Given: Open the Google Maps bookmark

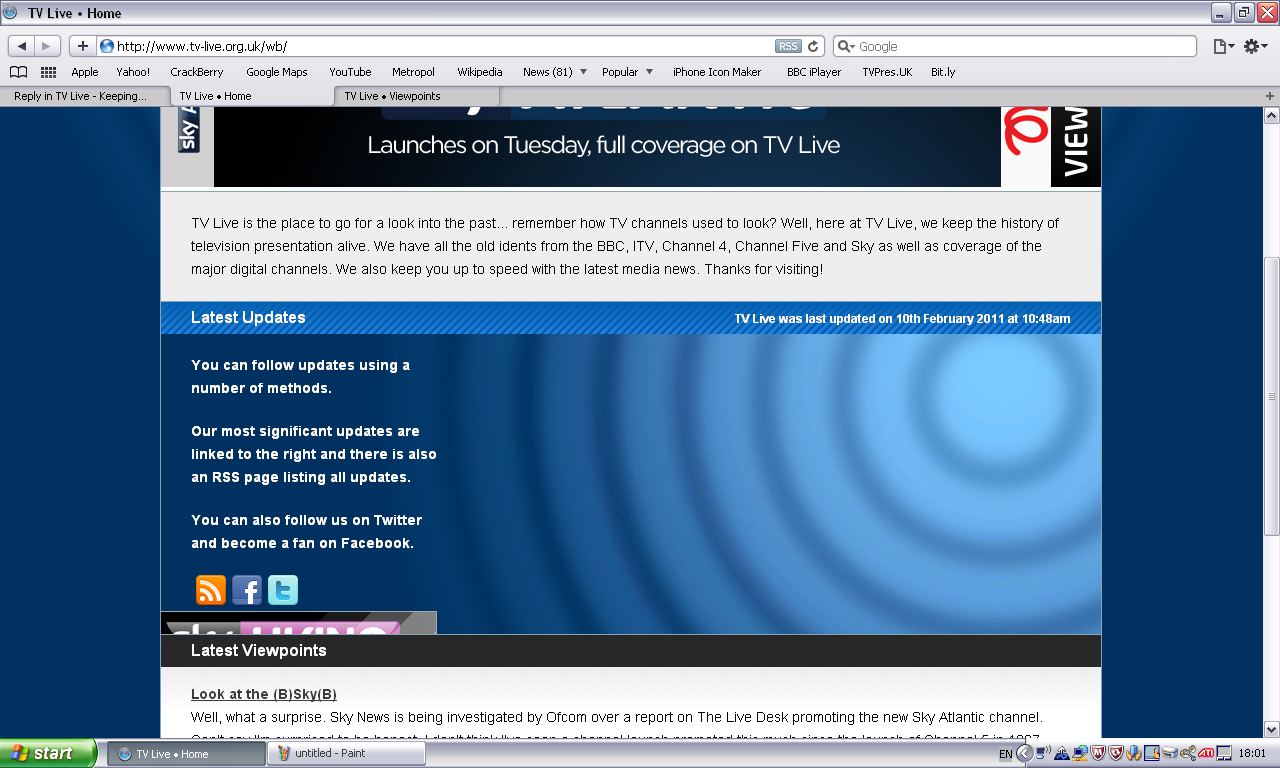Looking at the screenshot, I should [x=277, y=72].
